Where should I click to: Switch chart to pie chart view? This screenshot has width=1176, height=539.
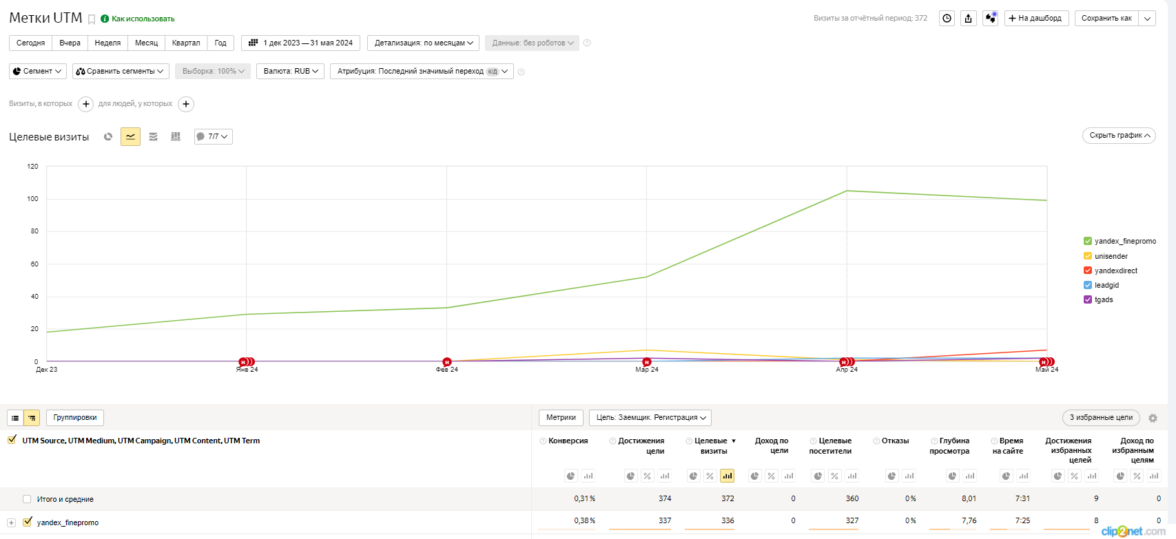(x=108, y=137)
